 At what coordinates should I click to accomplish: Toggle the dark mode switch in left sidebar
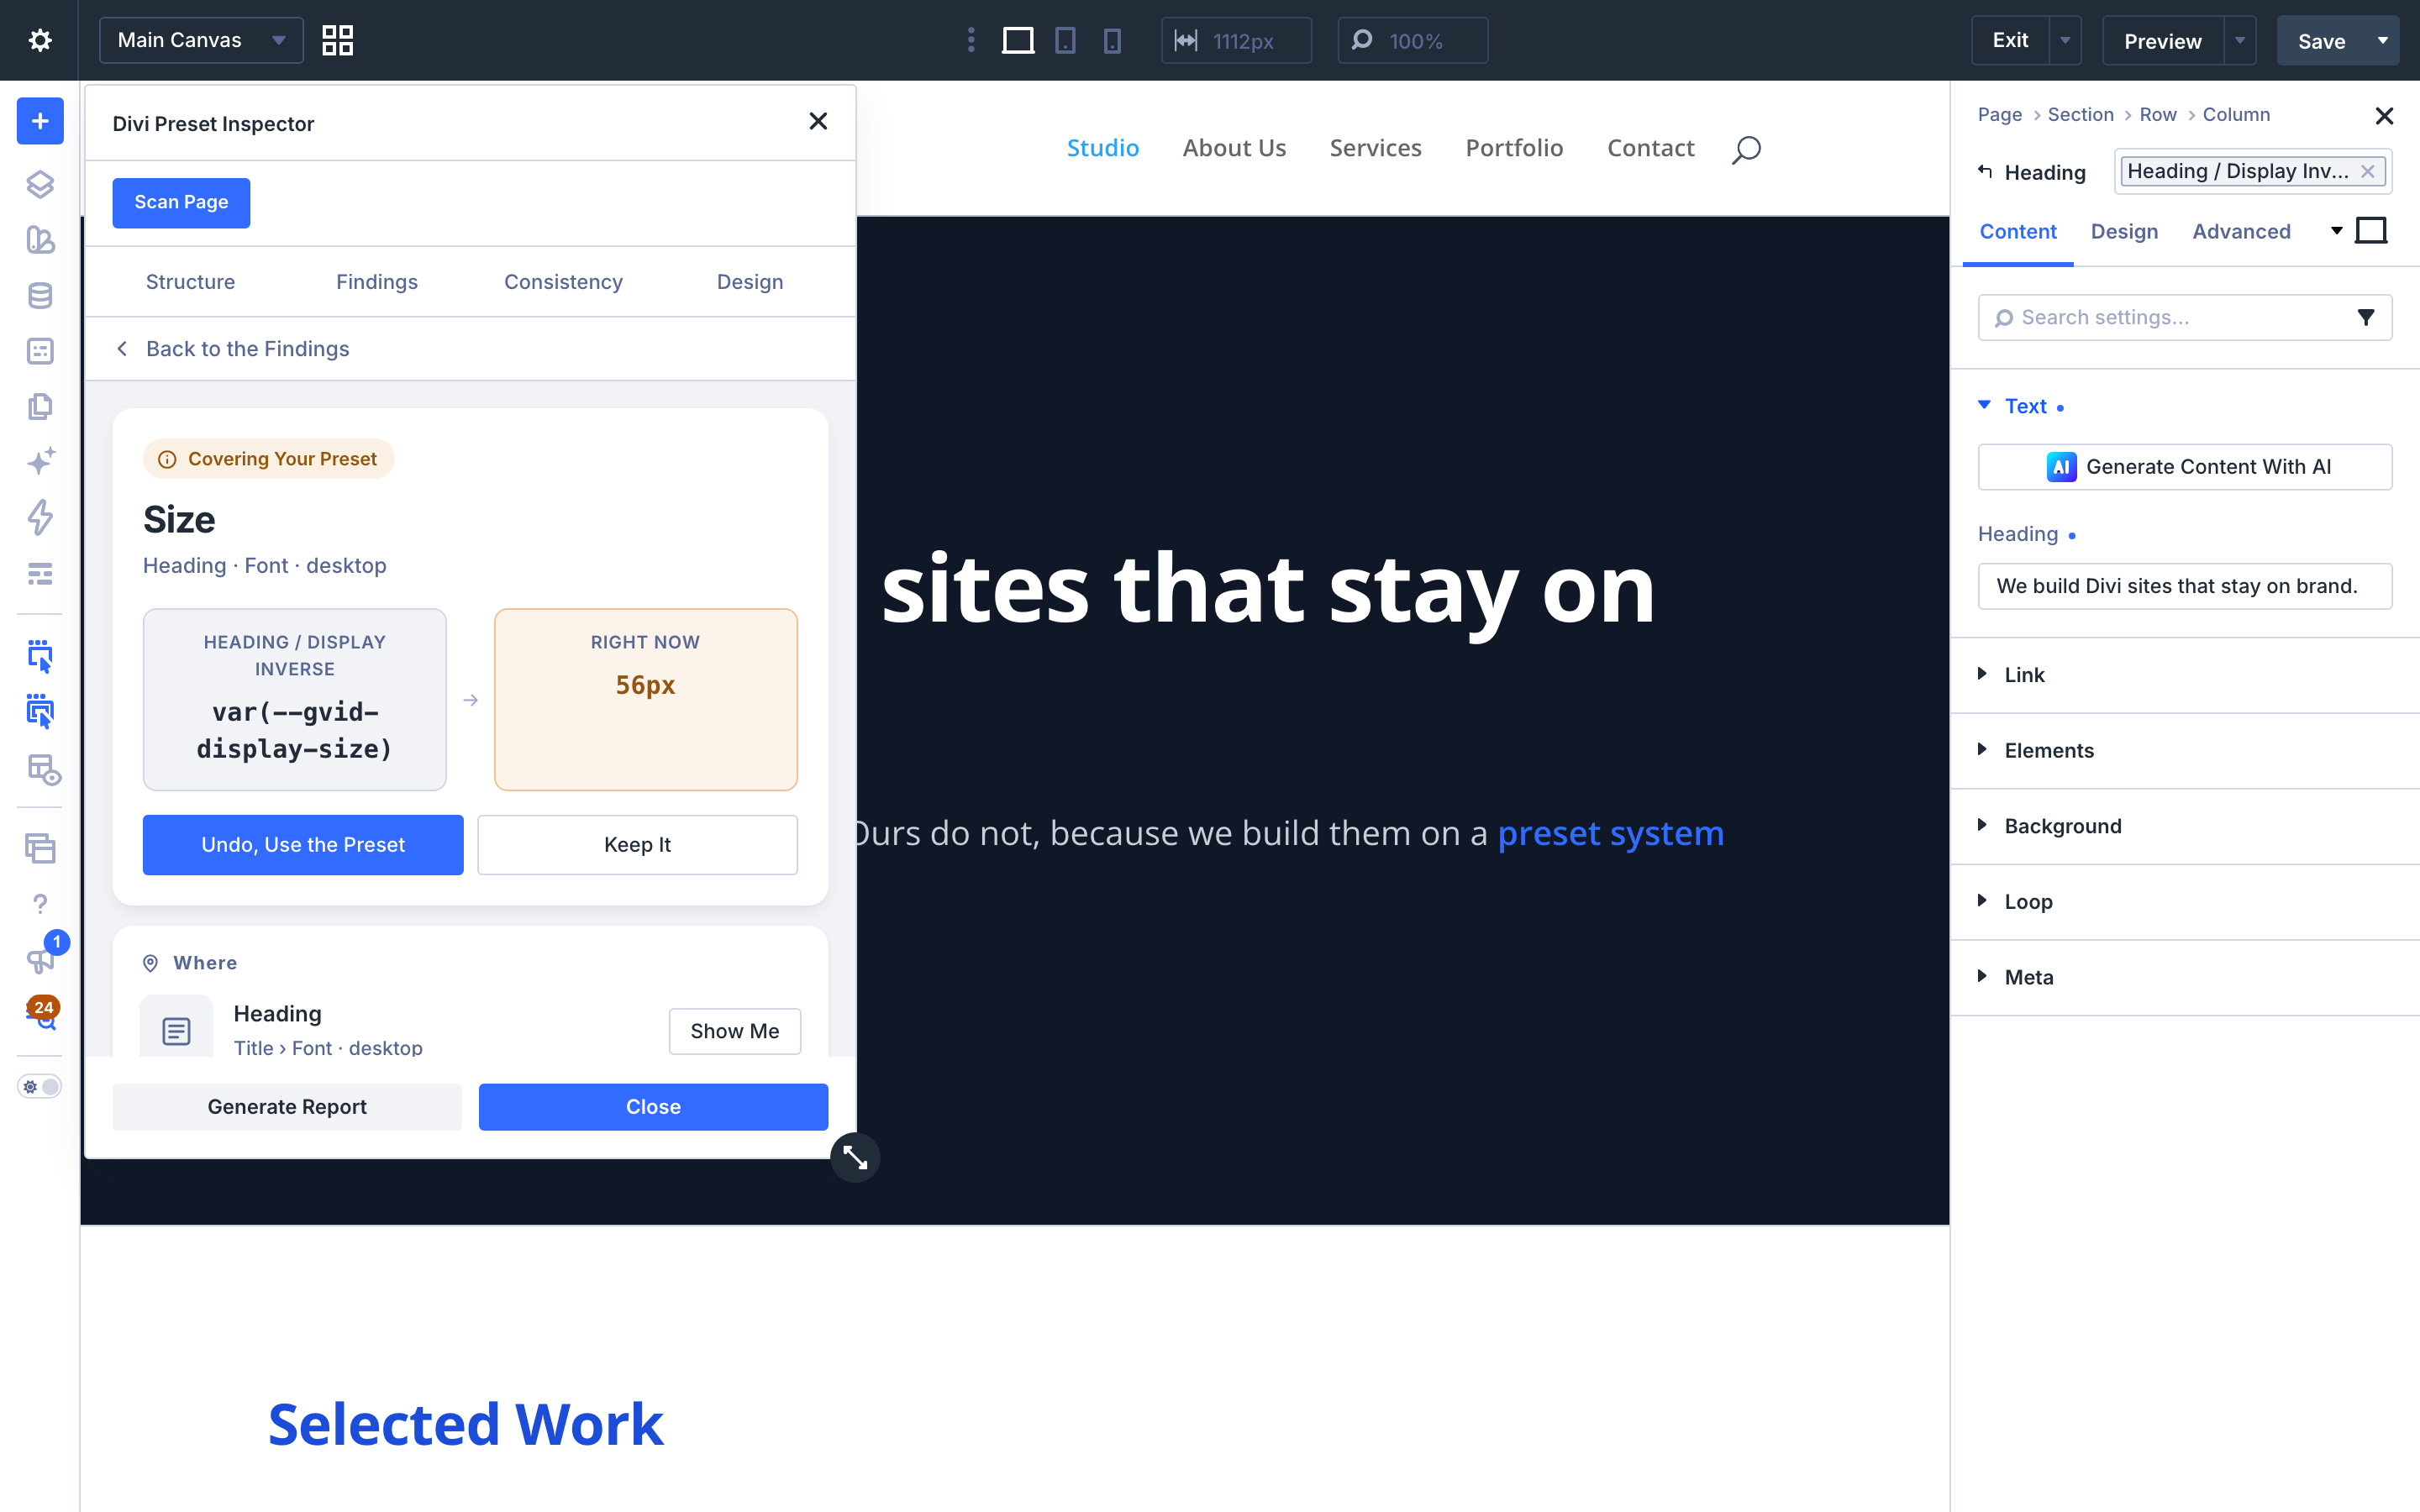pos(40,1086)
